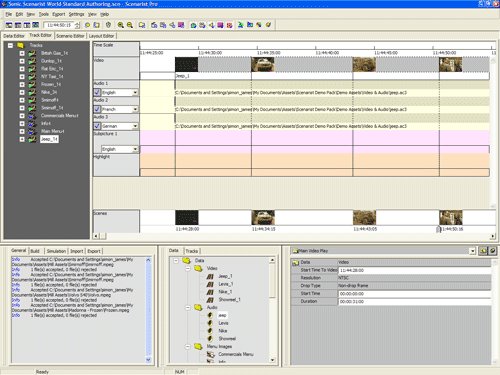Uncheck the Audio 2 French checkbox

97,109
